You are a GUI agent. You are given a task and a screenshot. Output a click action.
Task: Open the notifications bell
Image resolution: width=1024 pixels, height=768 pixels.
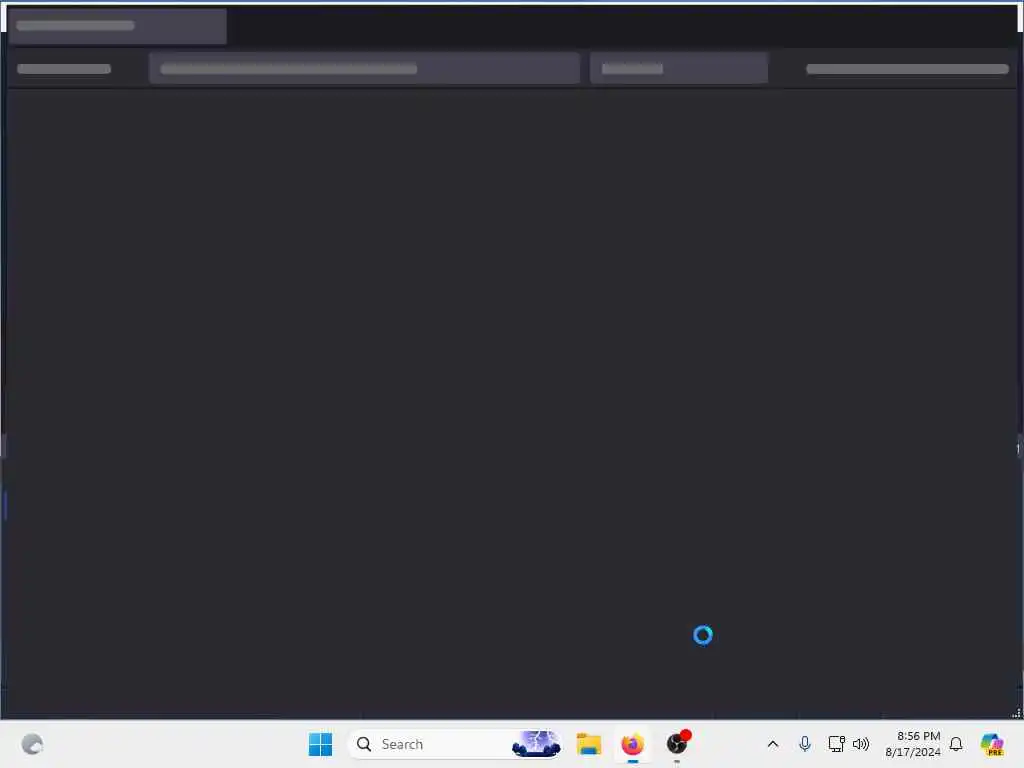coord(956,744)
